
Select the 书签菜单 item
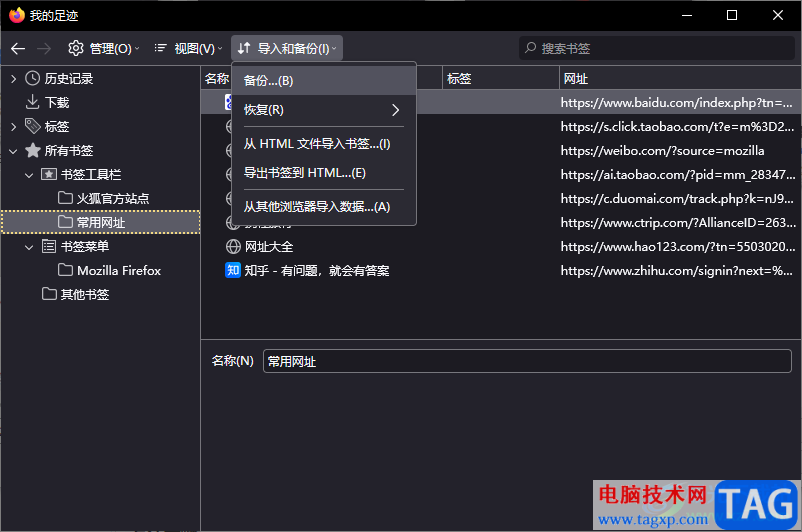[x=85, y=247]
